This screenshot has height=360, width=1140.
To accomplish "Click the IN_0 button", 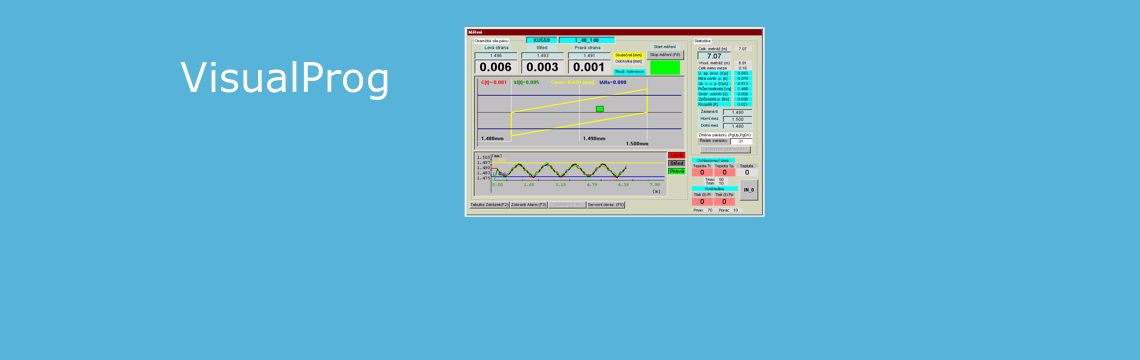I will pyautogui.click(x=749, y=190).
